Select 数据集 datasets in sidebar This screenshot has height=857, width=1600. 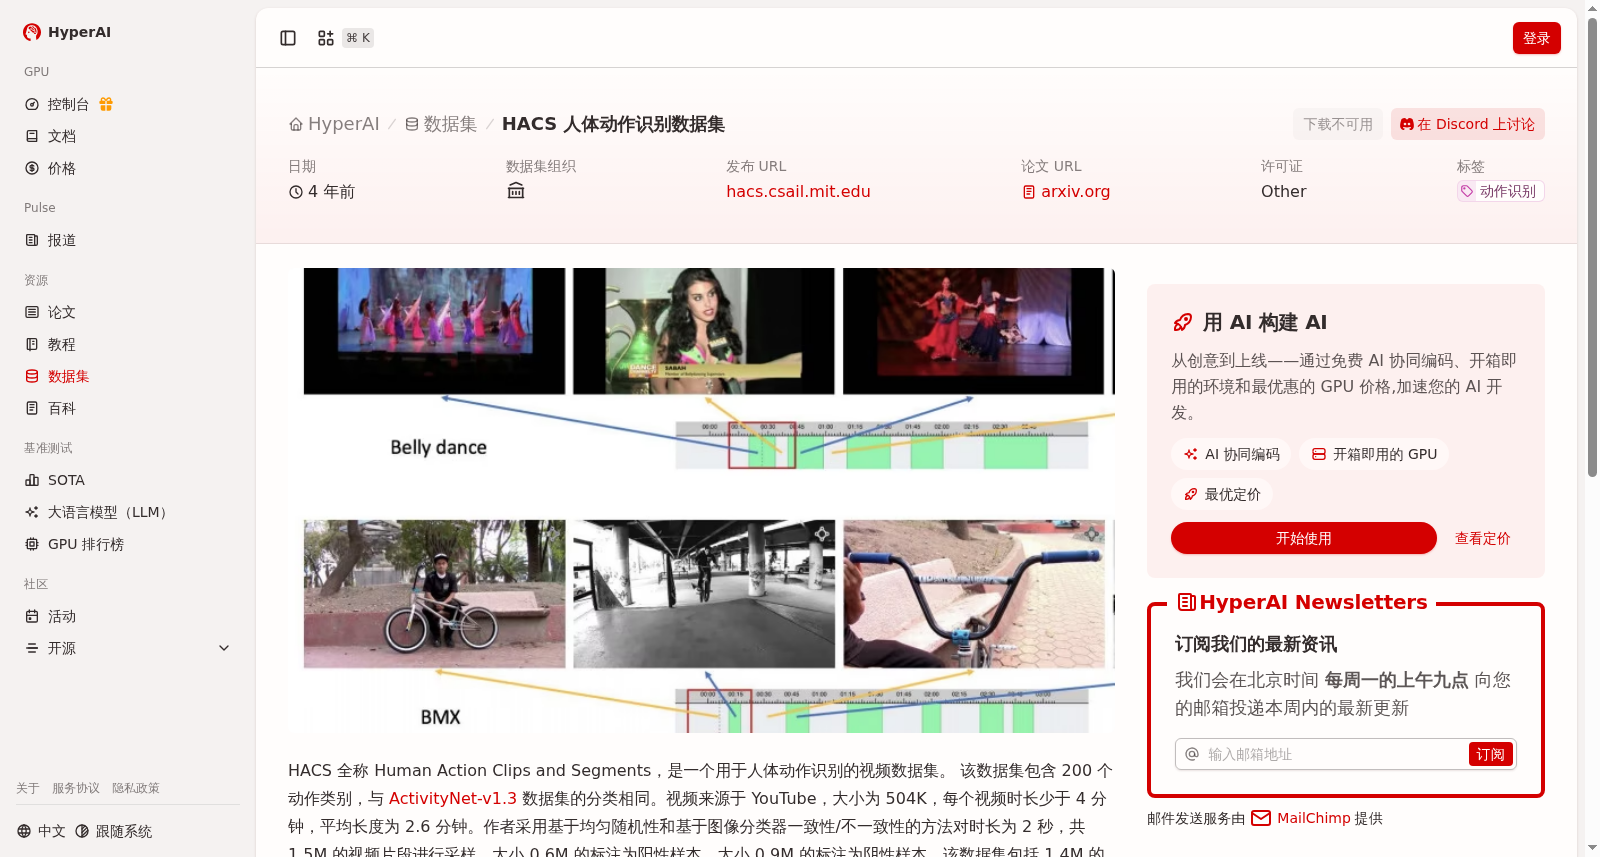(68, 376)
